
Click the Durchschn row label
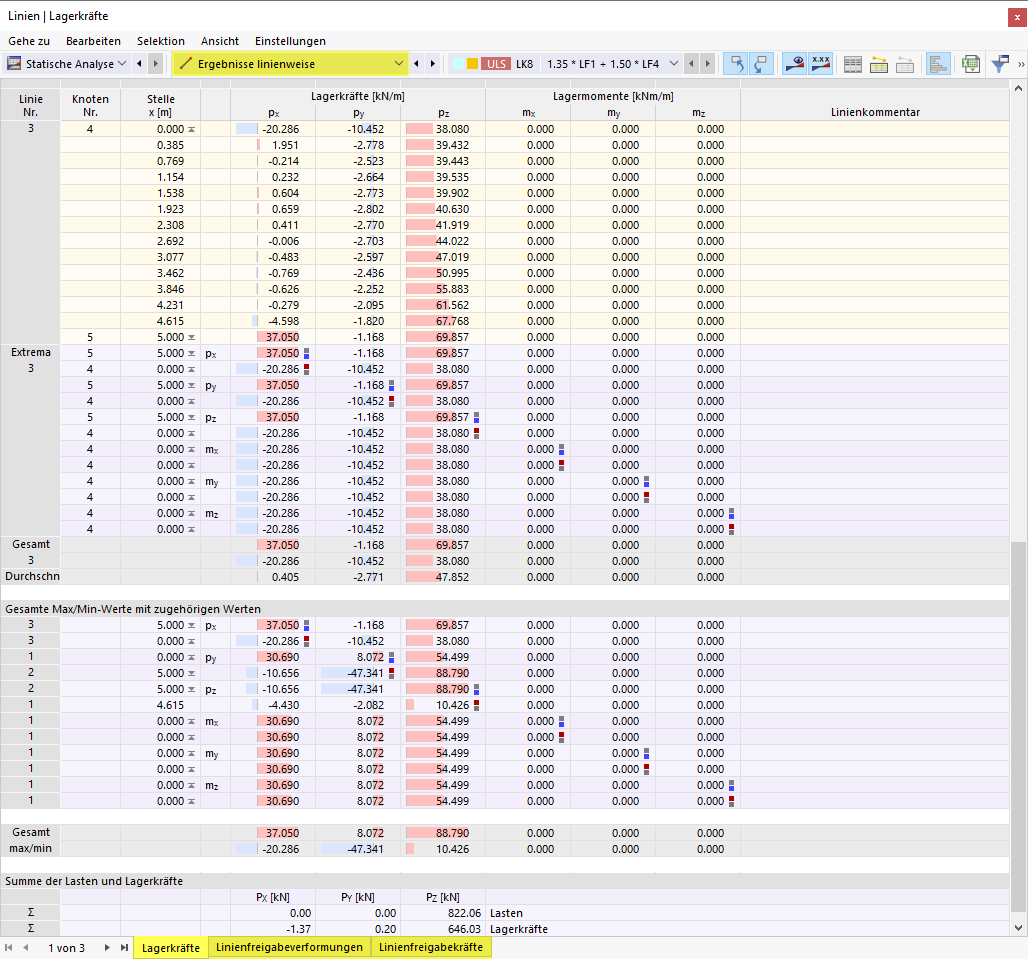(x=31, y=577)
